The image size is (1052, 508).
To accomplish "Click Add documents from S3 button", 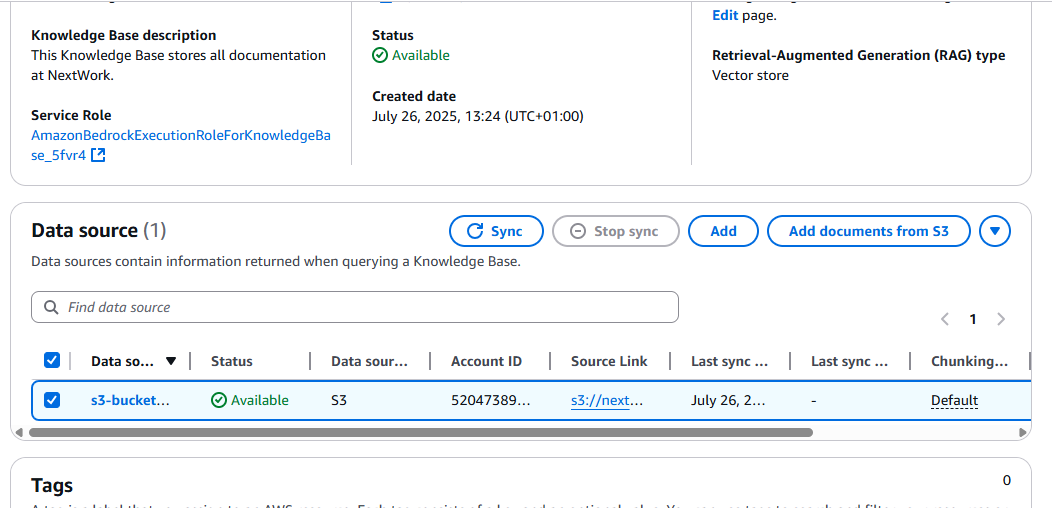I will pos(869,232).
